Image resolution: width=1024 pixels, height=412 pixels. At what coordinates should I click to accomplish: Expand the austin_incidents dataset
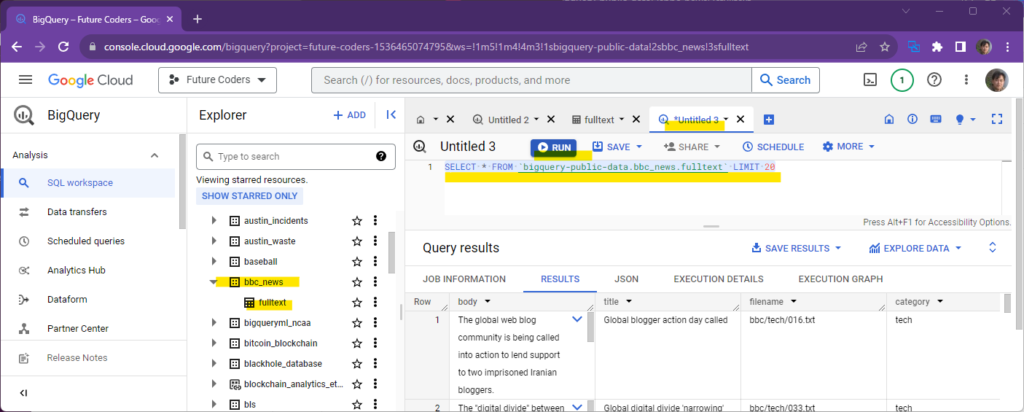[x=214, y=221]
